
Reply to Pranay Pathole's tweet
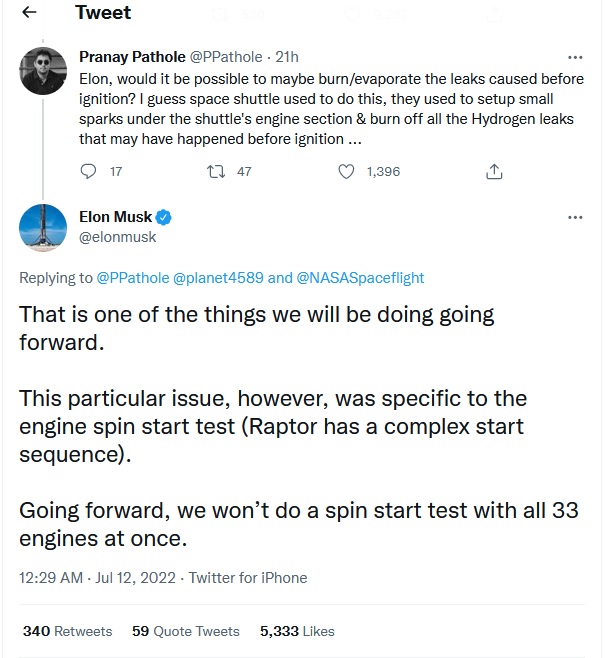88,172
